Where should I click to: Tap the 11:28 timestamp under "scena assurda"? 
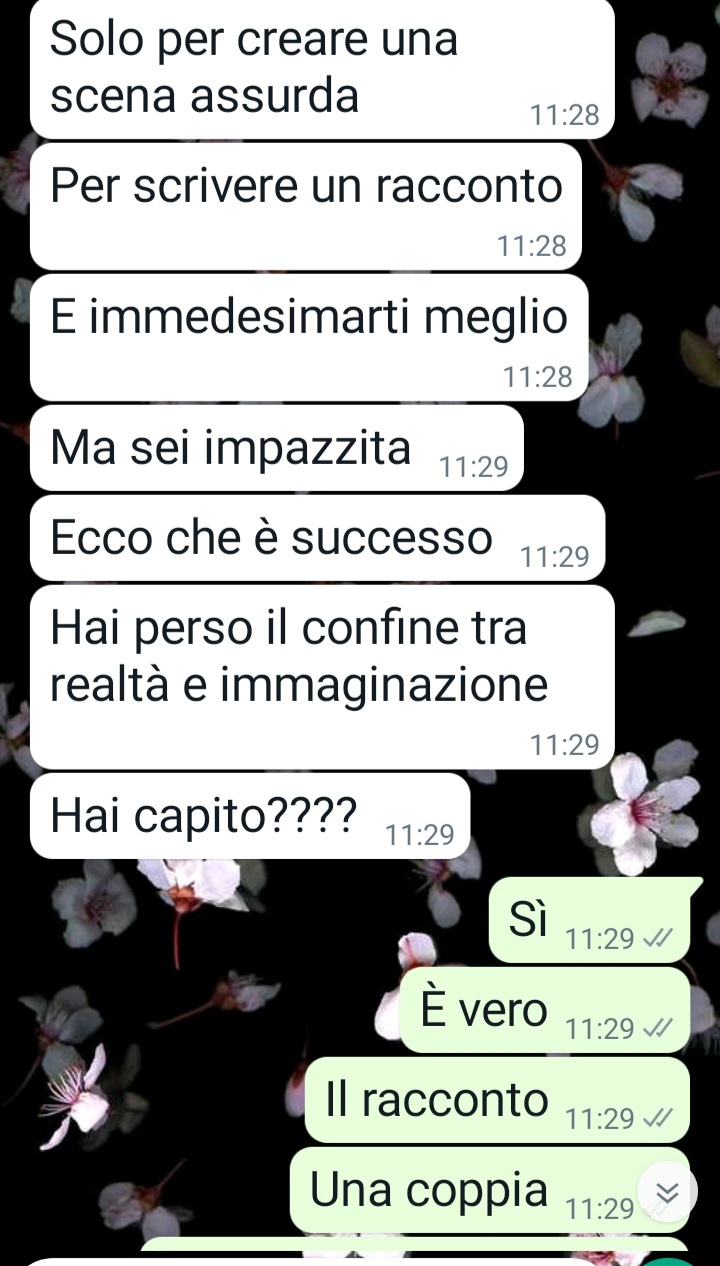[x=565, y=116]
